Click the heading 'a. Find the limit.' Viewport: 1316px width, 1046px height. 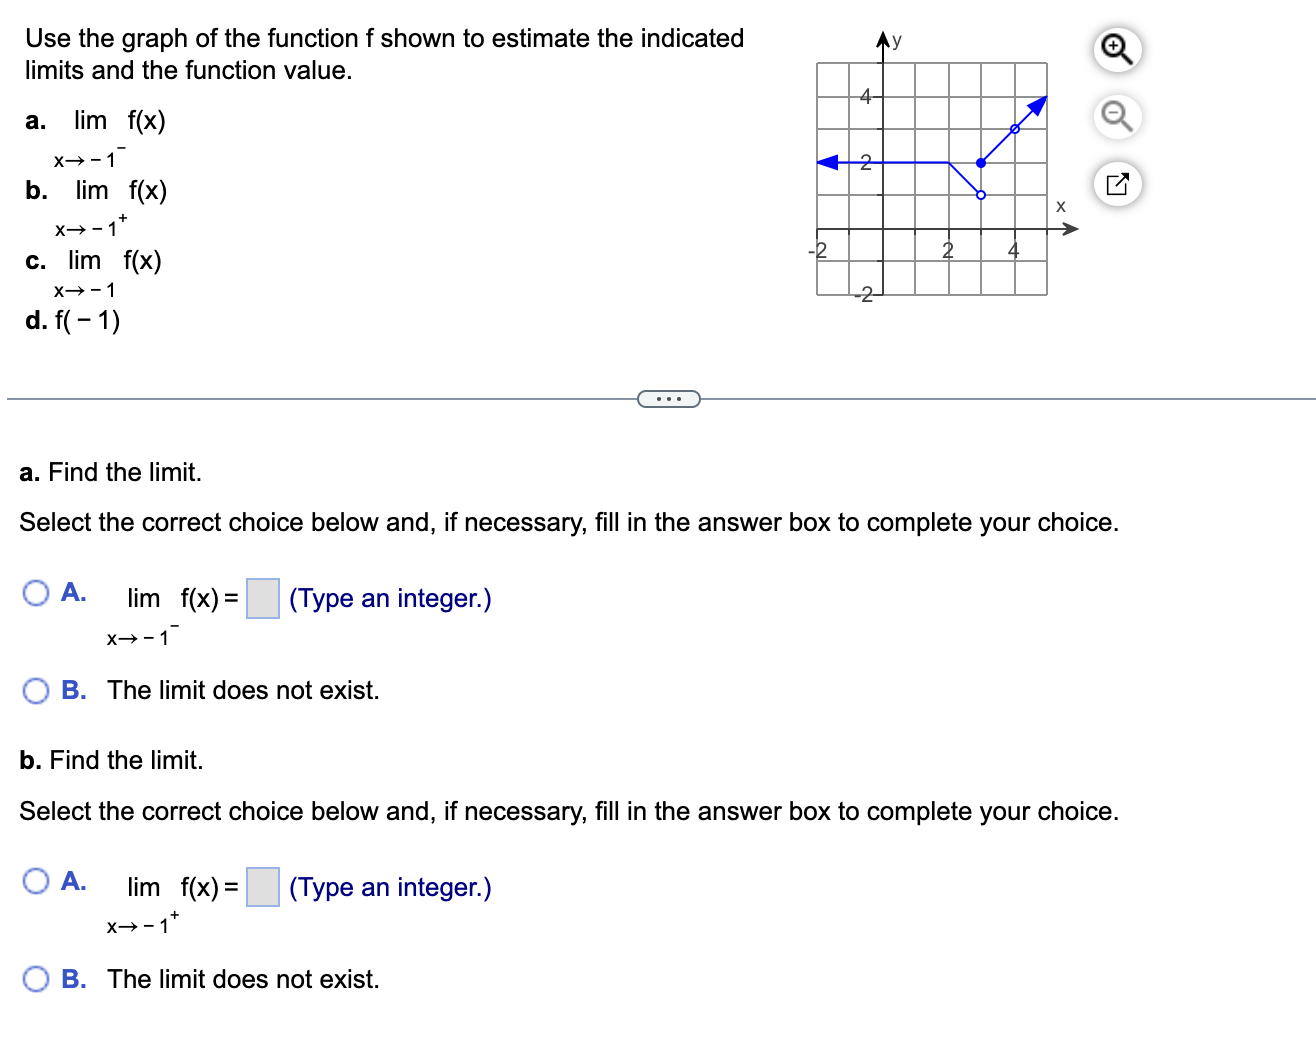point(110,472)
